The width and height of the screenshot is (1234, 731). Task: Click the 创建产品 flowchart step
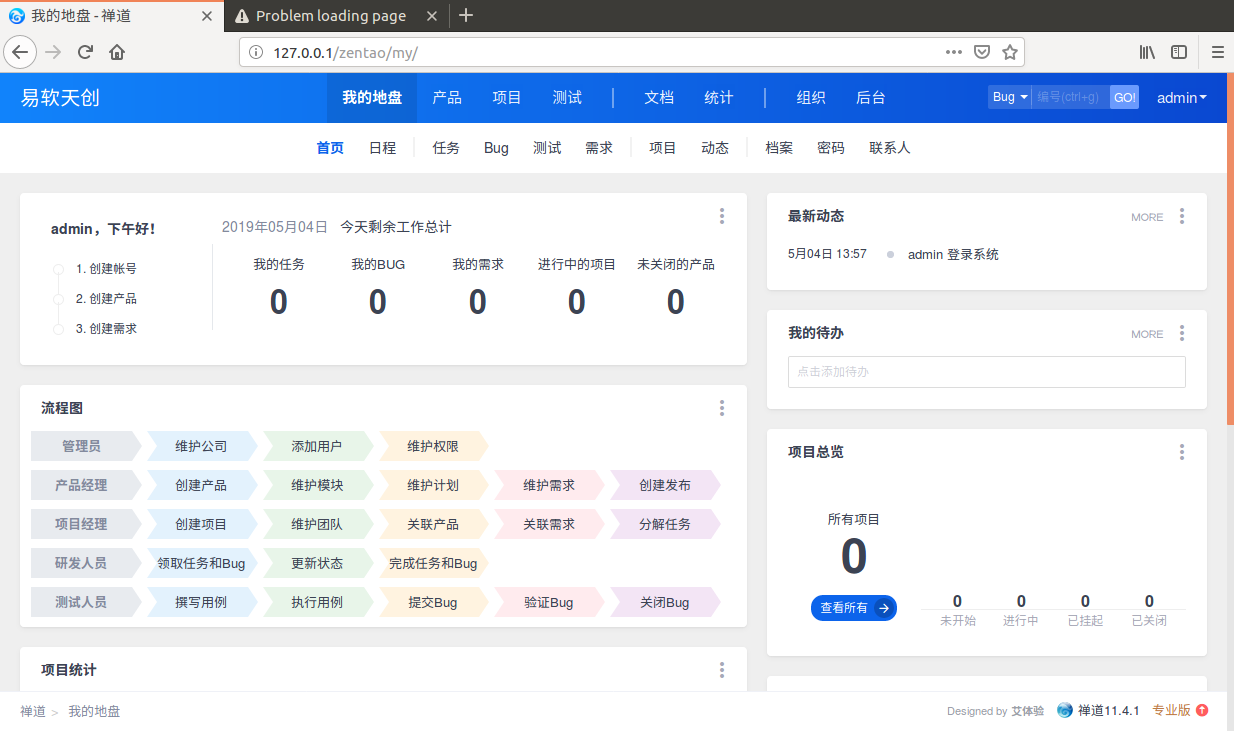201,485
